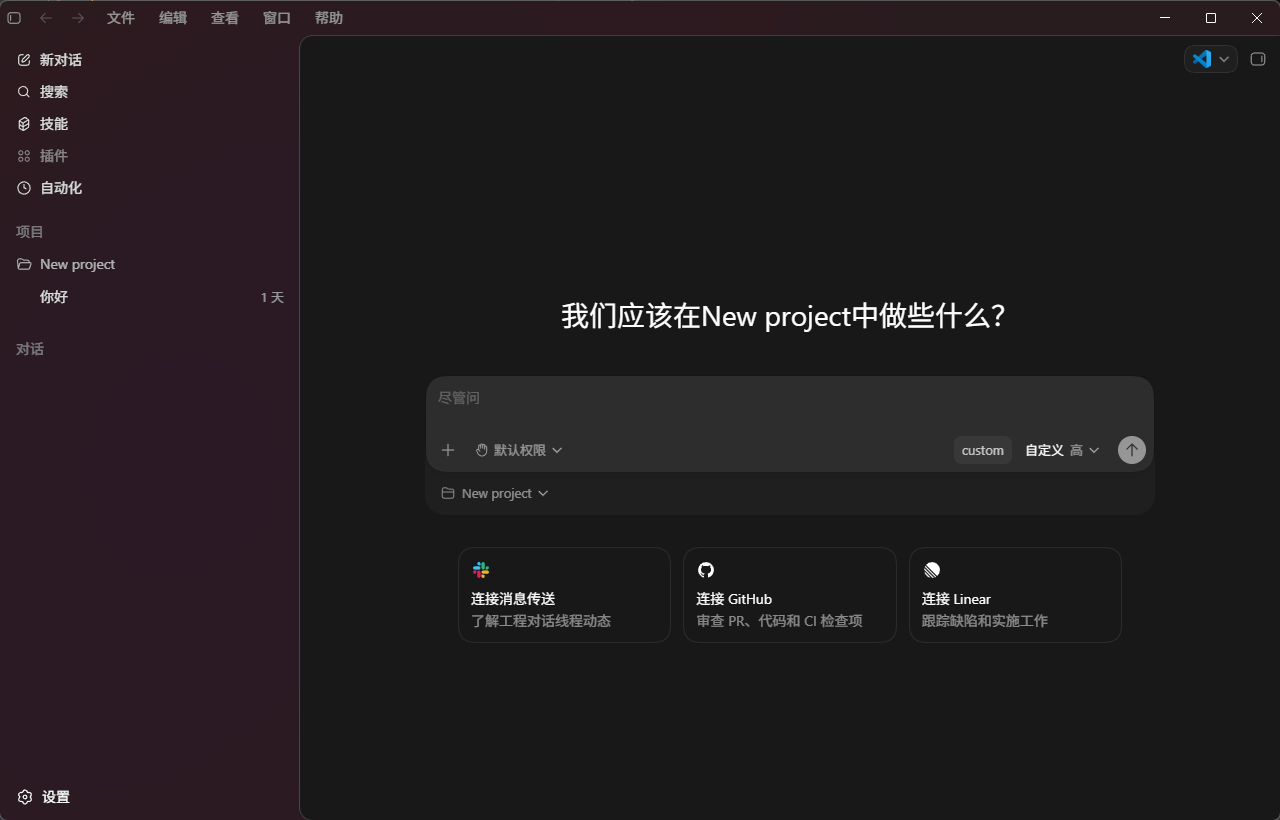Click the Linear logo icon
The image size is (1280, 820).
[x=932, y=570]
